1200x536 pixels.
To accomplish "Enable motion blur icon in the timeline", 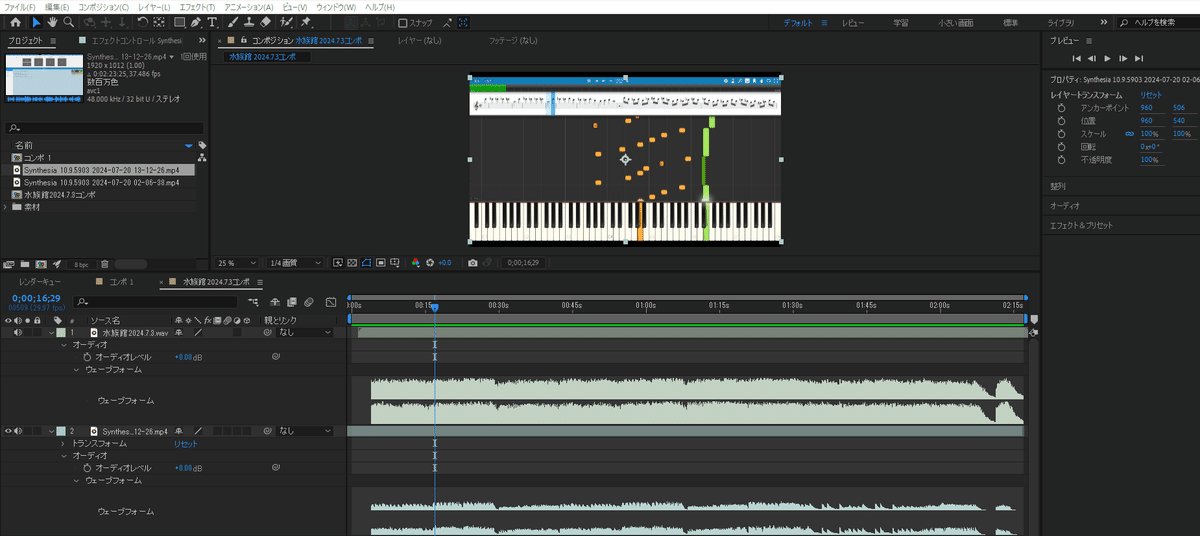I will [308, 302].
